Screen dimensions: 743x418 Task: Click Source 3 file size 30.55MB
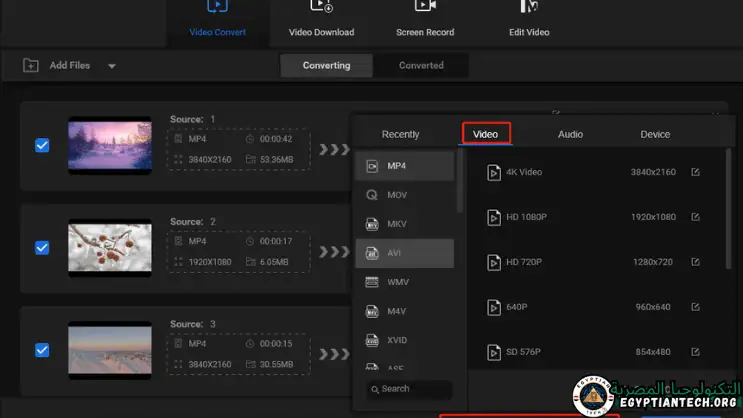pyautogui.click(x=276, y=364)
